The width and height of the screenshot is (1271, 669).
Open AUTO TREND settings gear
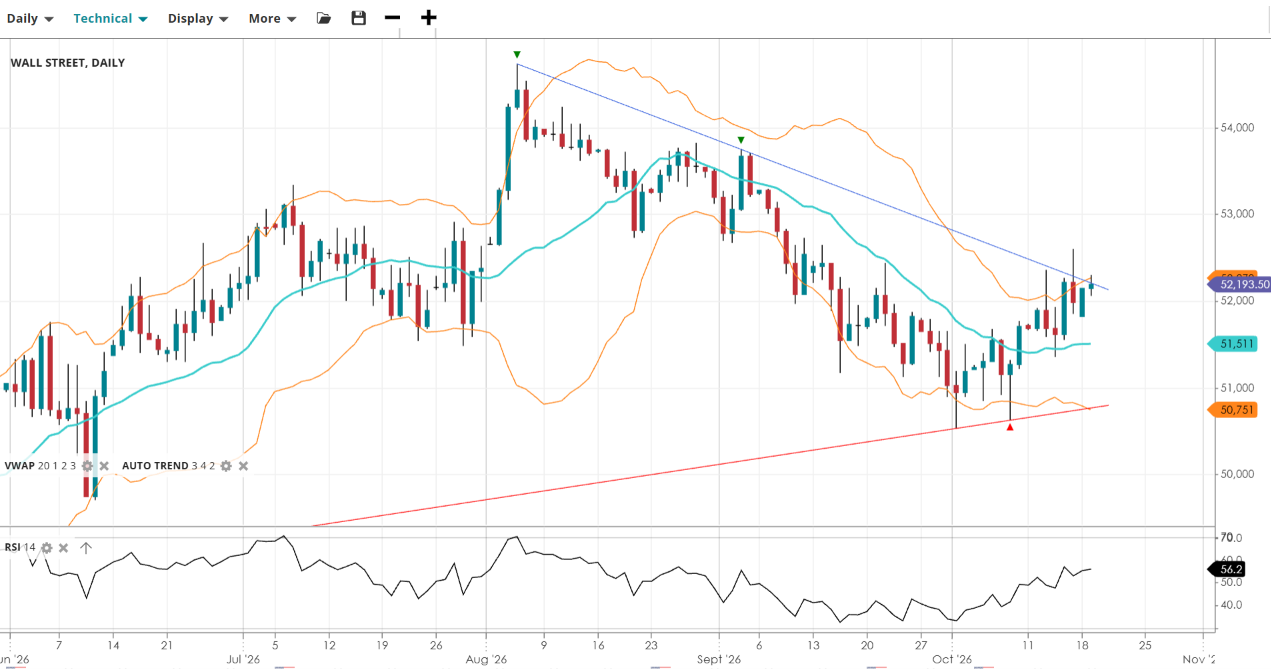pos(226,466)
